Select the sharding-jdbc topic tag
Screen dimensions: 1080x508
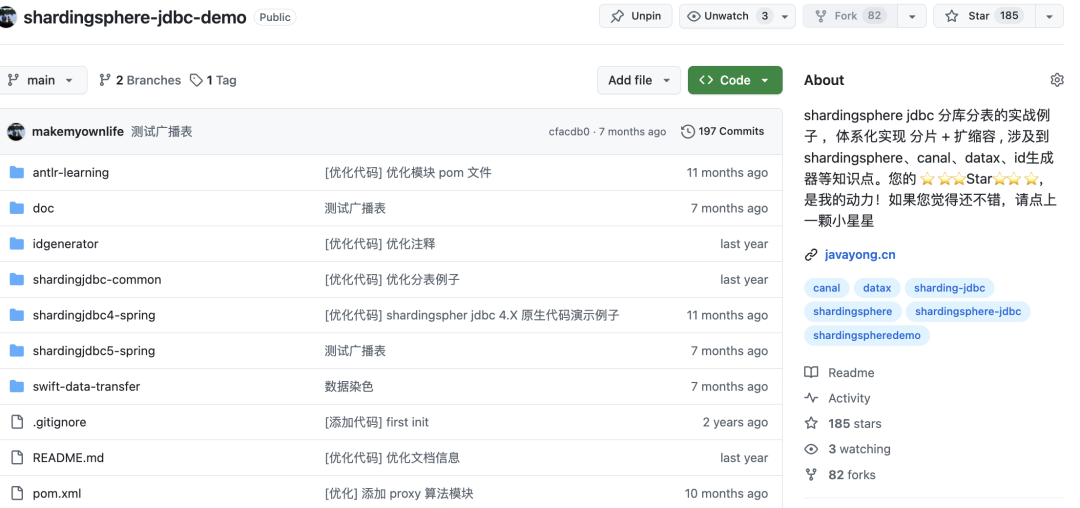point(949,288)
